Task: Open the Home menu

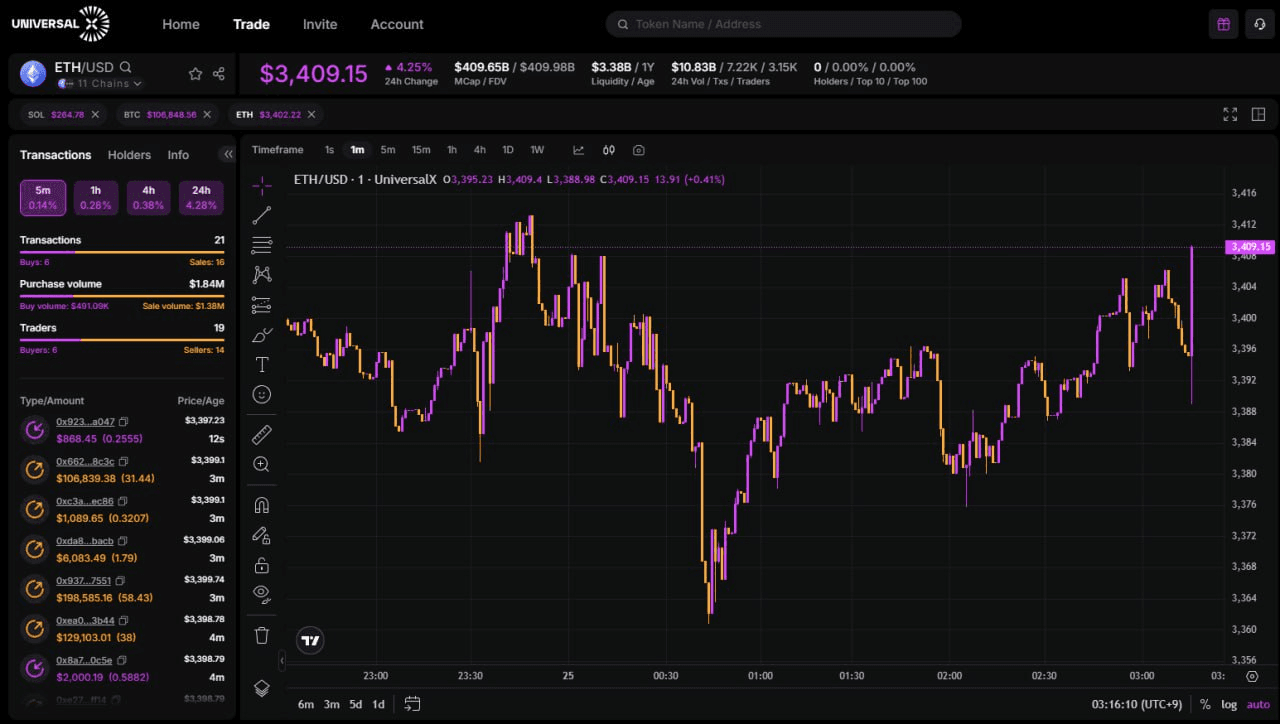Action: click(181, 24)
